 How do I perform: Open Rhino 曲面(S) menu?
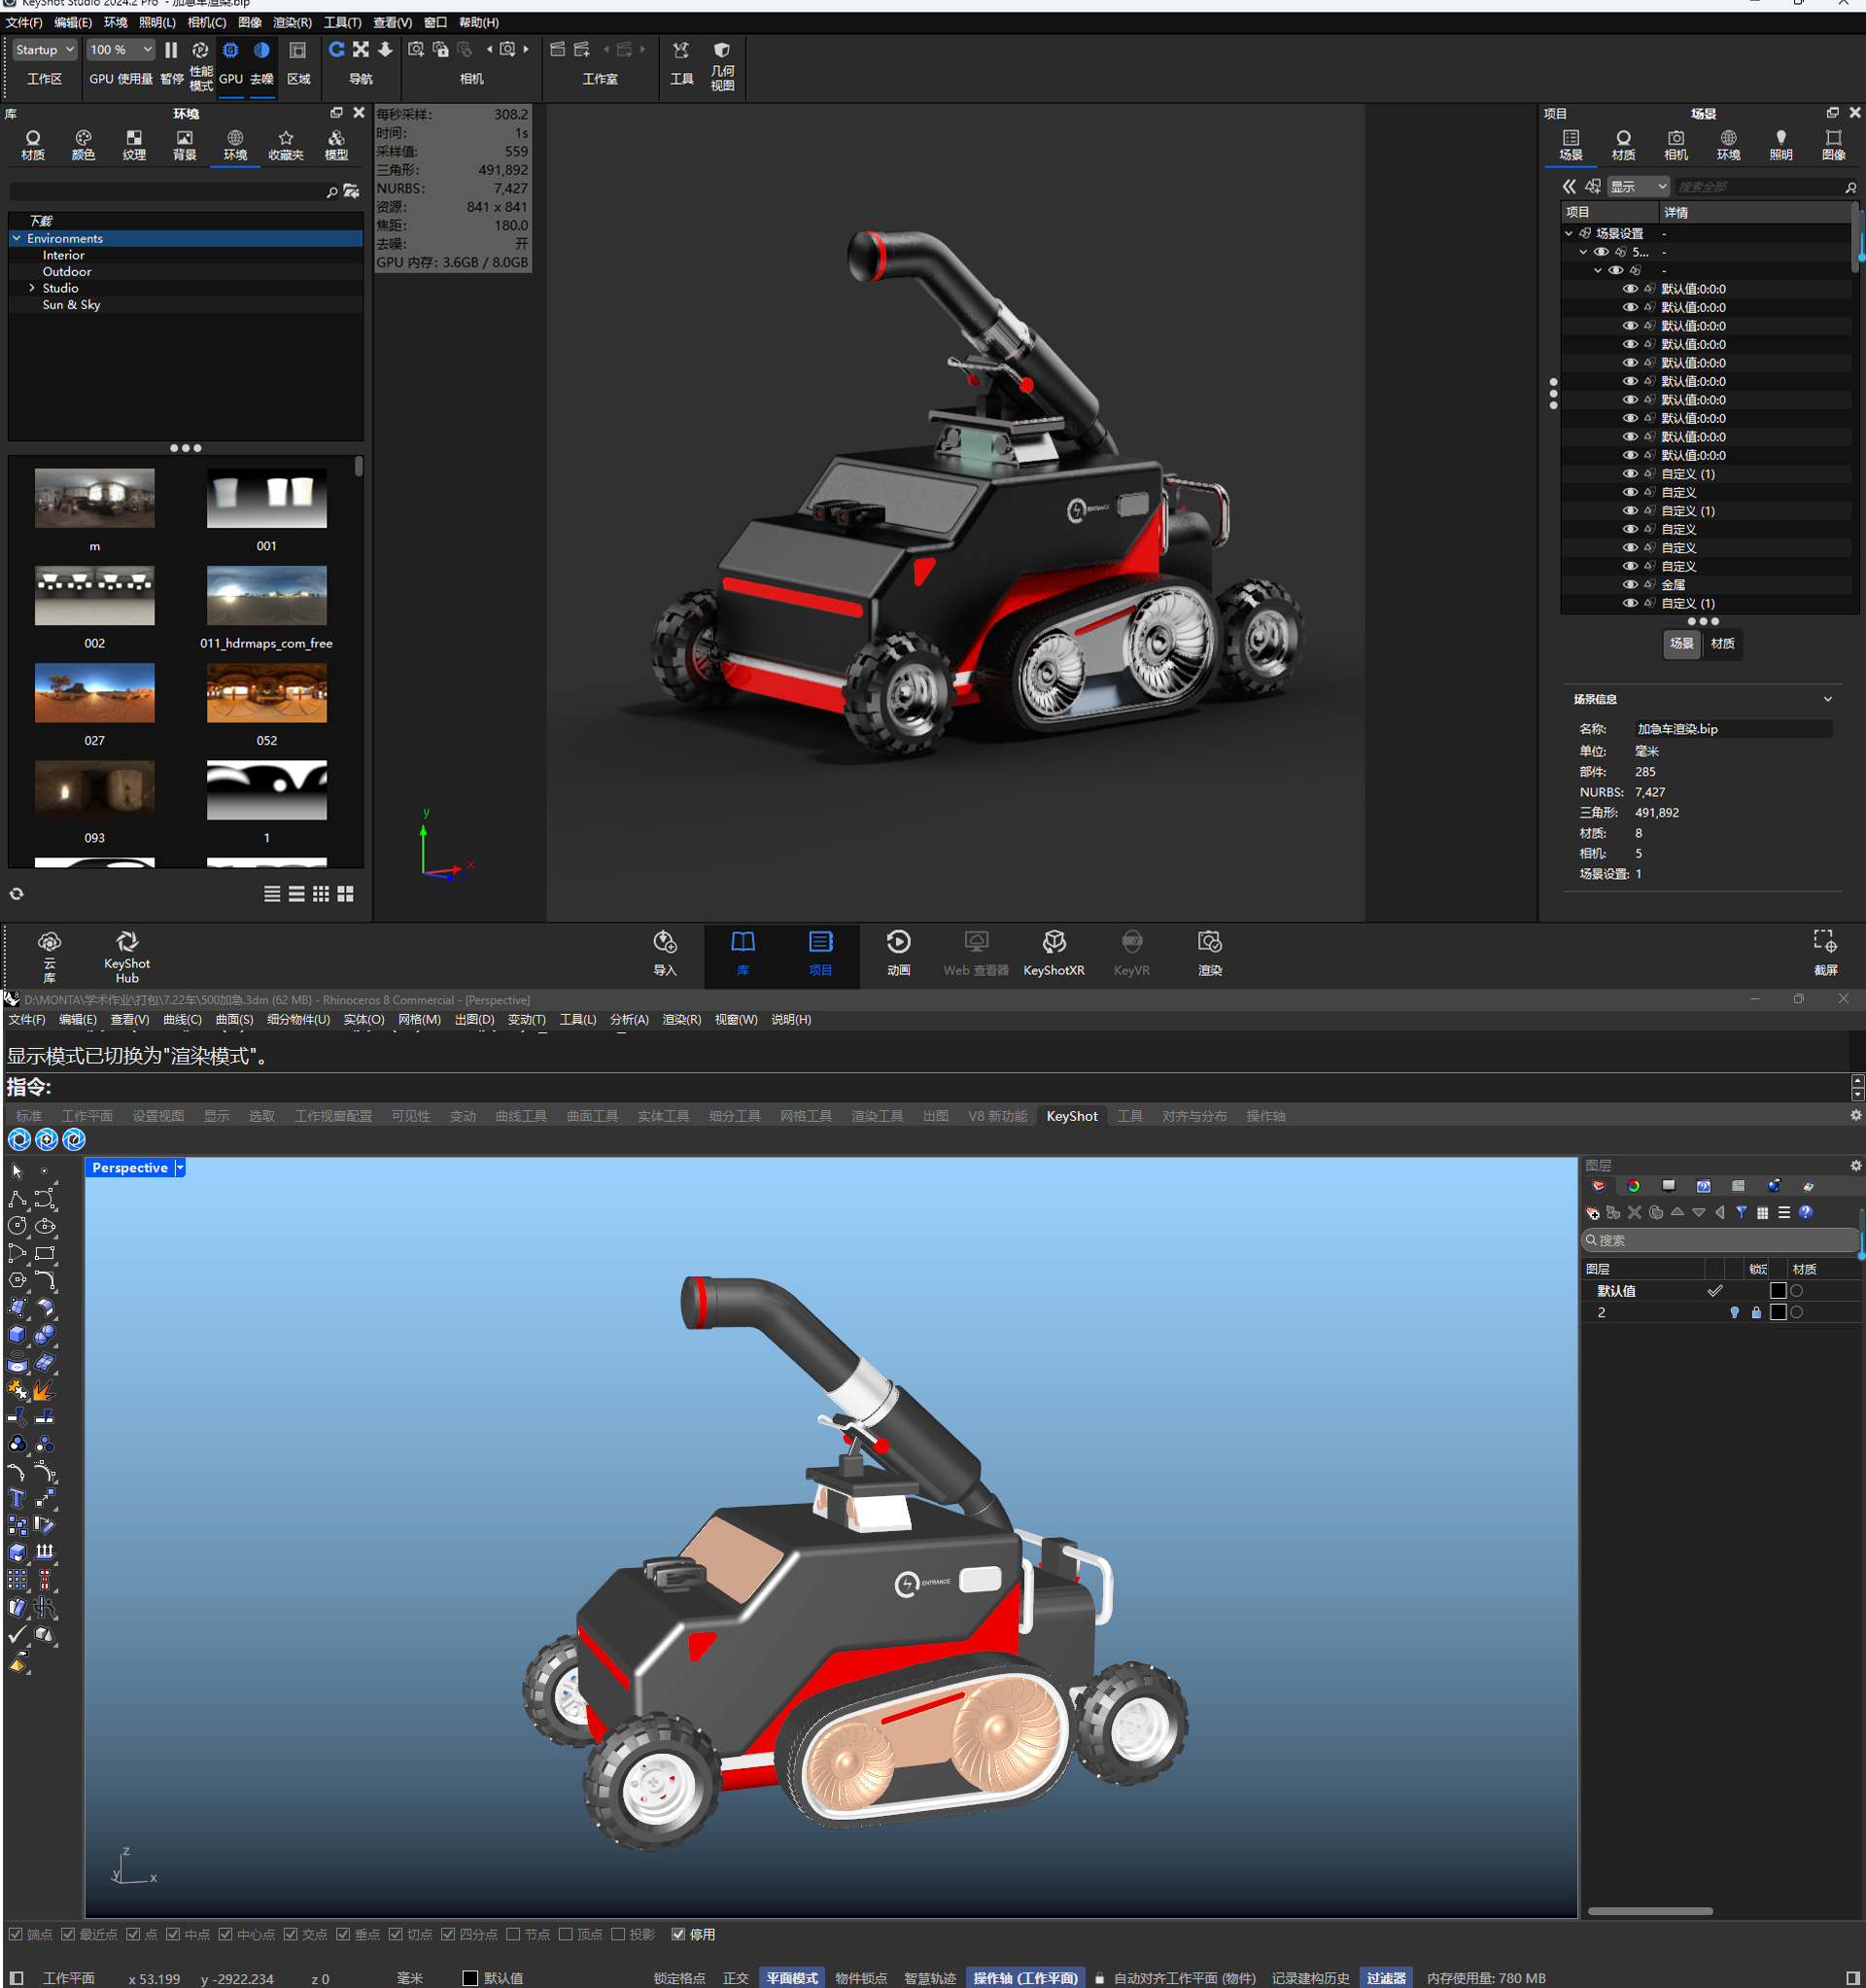click(x=234, y=1019)
